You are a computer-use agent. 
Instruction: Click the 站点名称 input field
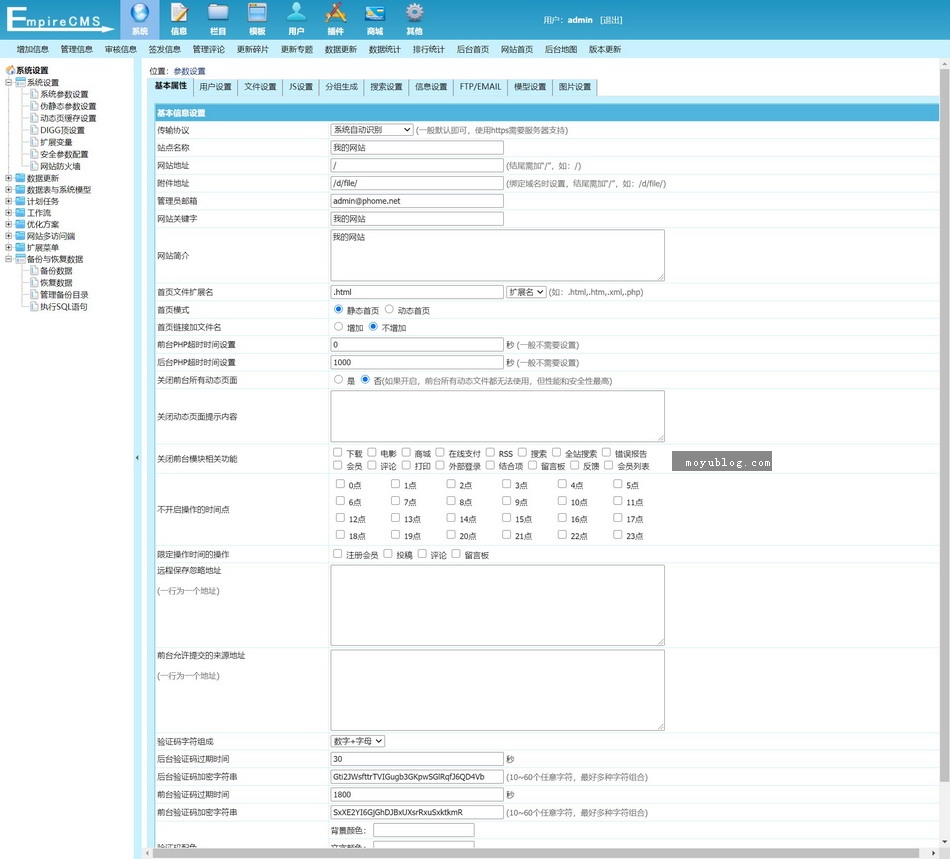tap(417, 148)
